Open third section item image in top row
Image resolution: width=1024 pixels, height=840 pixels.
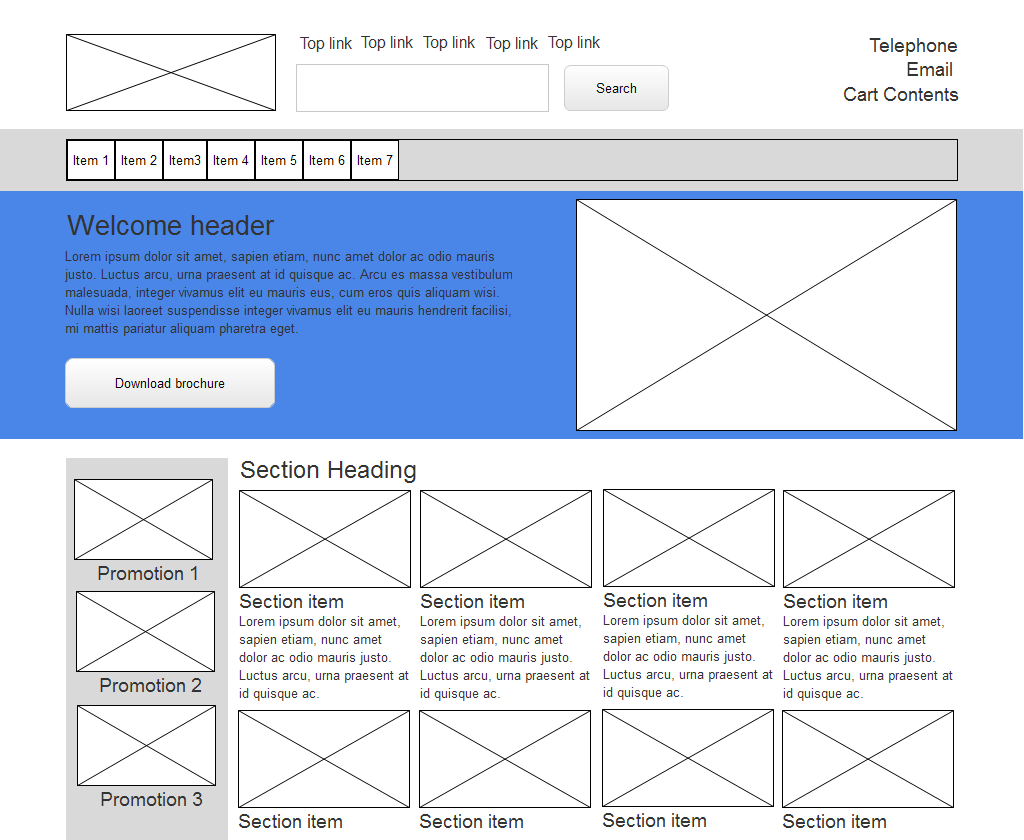tap(688, 538)
